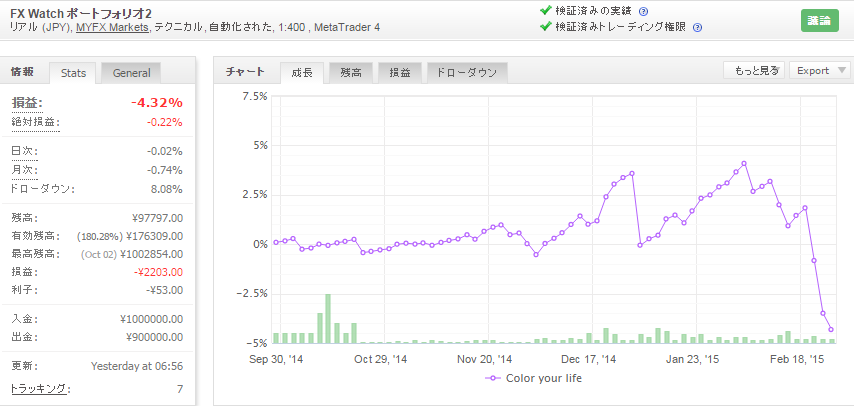Click the -4.32% gain value
The image size is (854, 406).
point(157,103)
